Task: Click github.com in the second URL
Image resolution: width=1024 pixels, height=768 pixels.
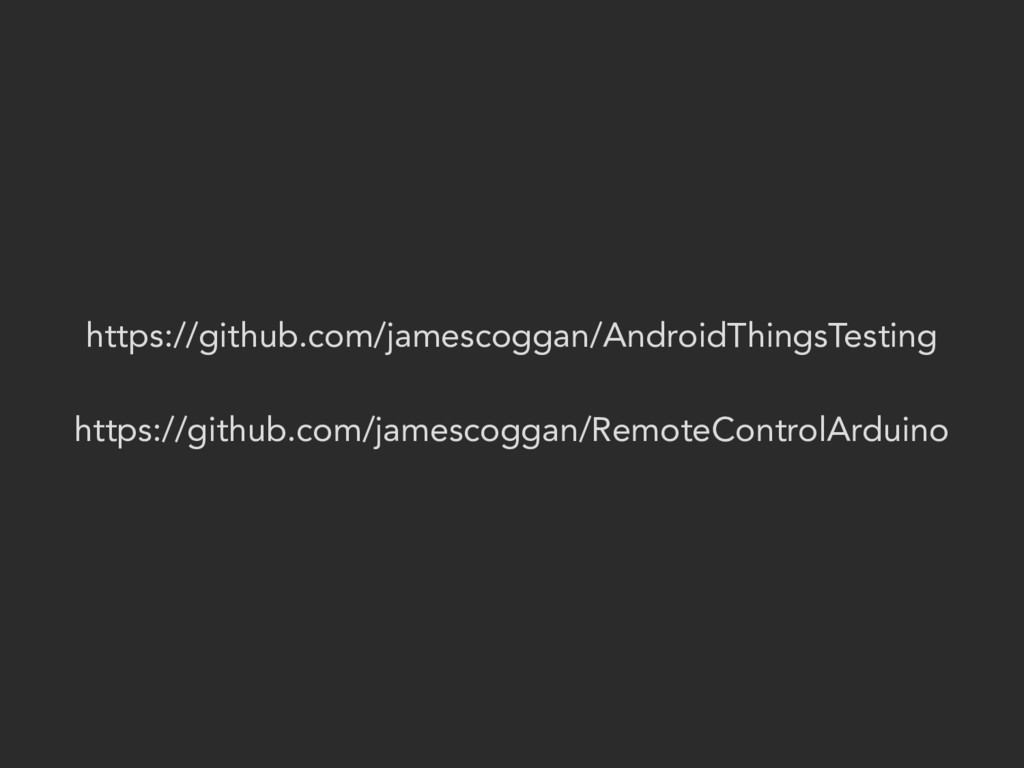Action: 273,431
